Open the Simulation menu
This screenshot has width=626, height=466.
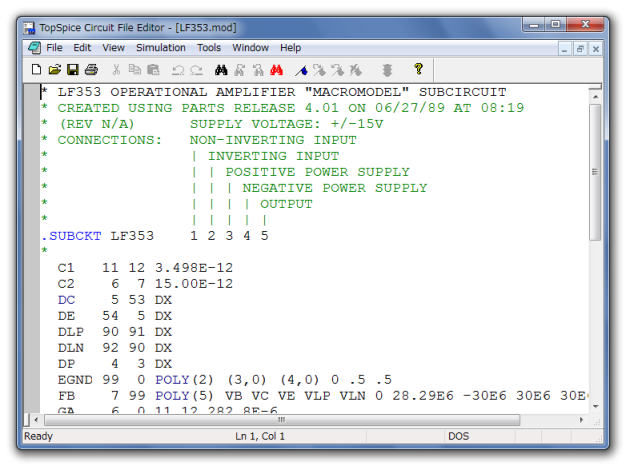(160, 48)
